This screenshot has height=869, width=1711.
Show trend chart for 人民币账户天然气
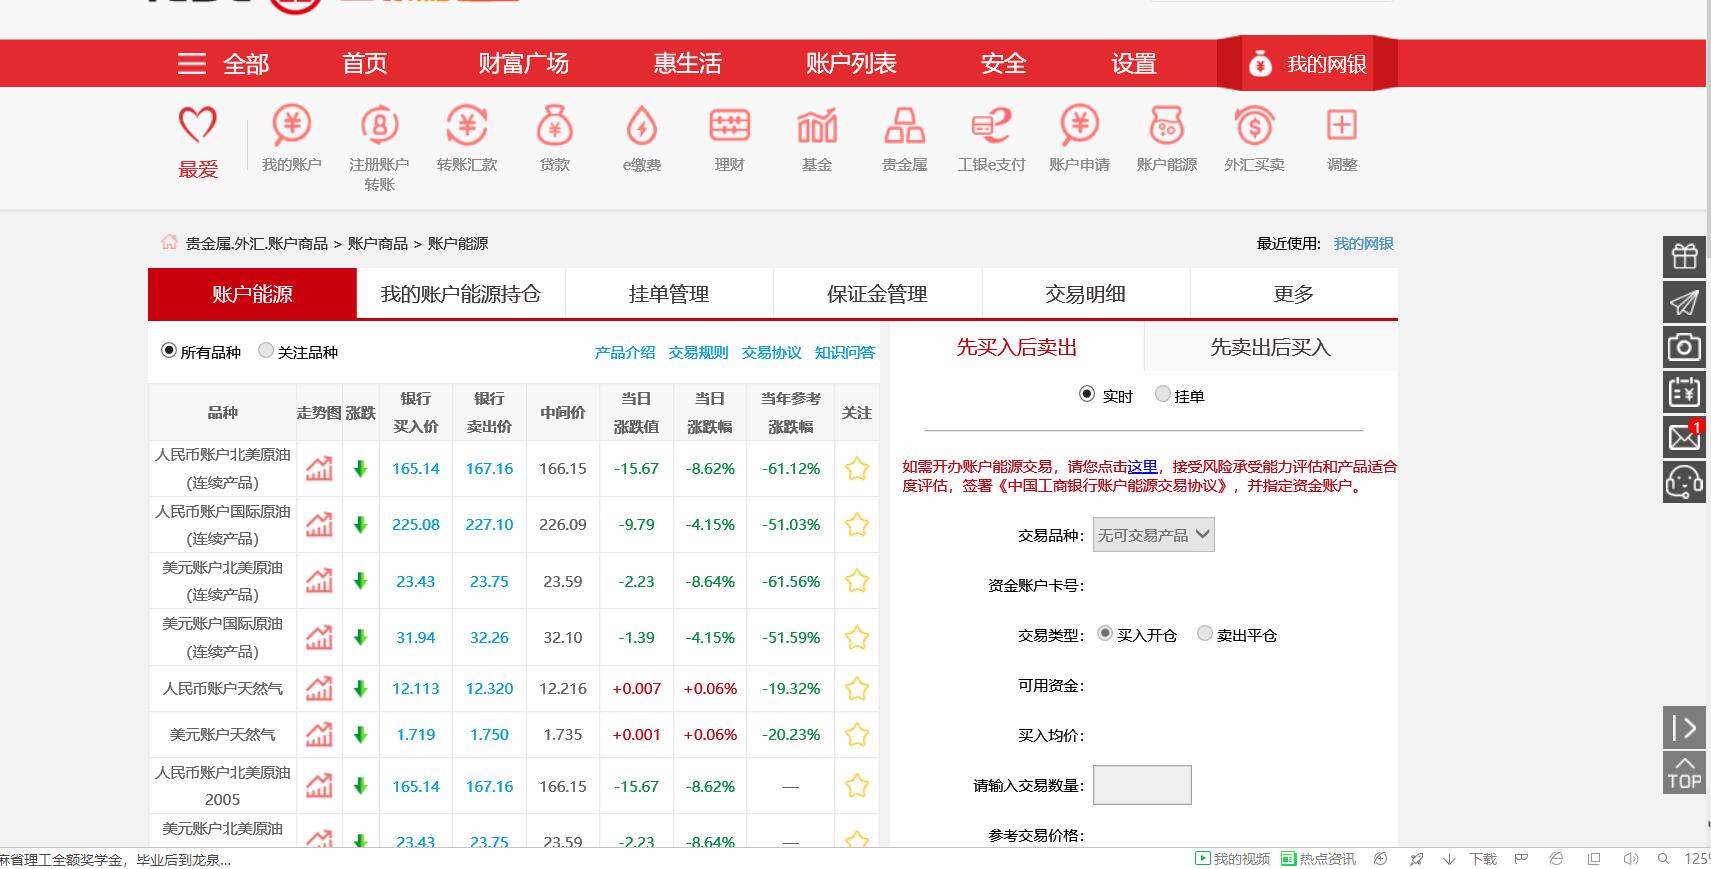tap(319, 688)
